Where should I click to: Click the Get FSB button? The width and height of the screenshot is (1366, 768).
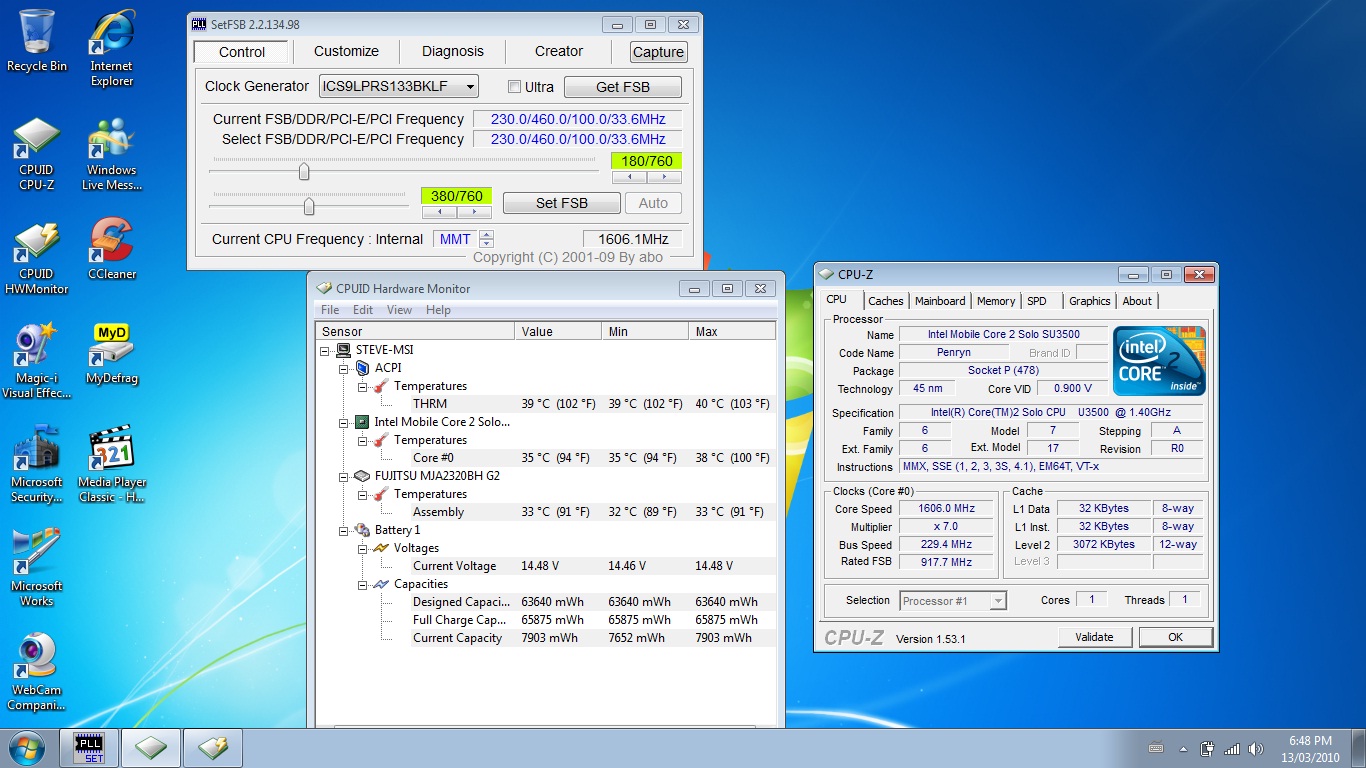pyautogui.click(x=623, y=87)
